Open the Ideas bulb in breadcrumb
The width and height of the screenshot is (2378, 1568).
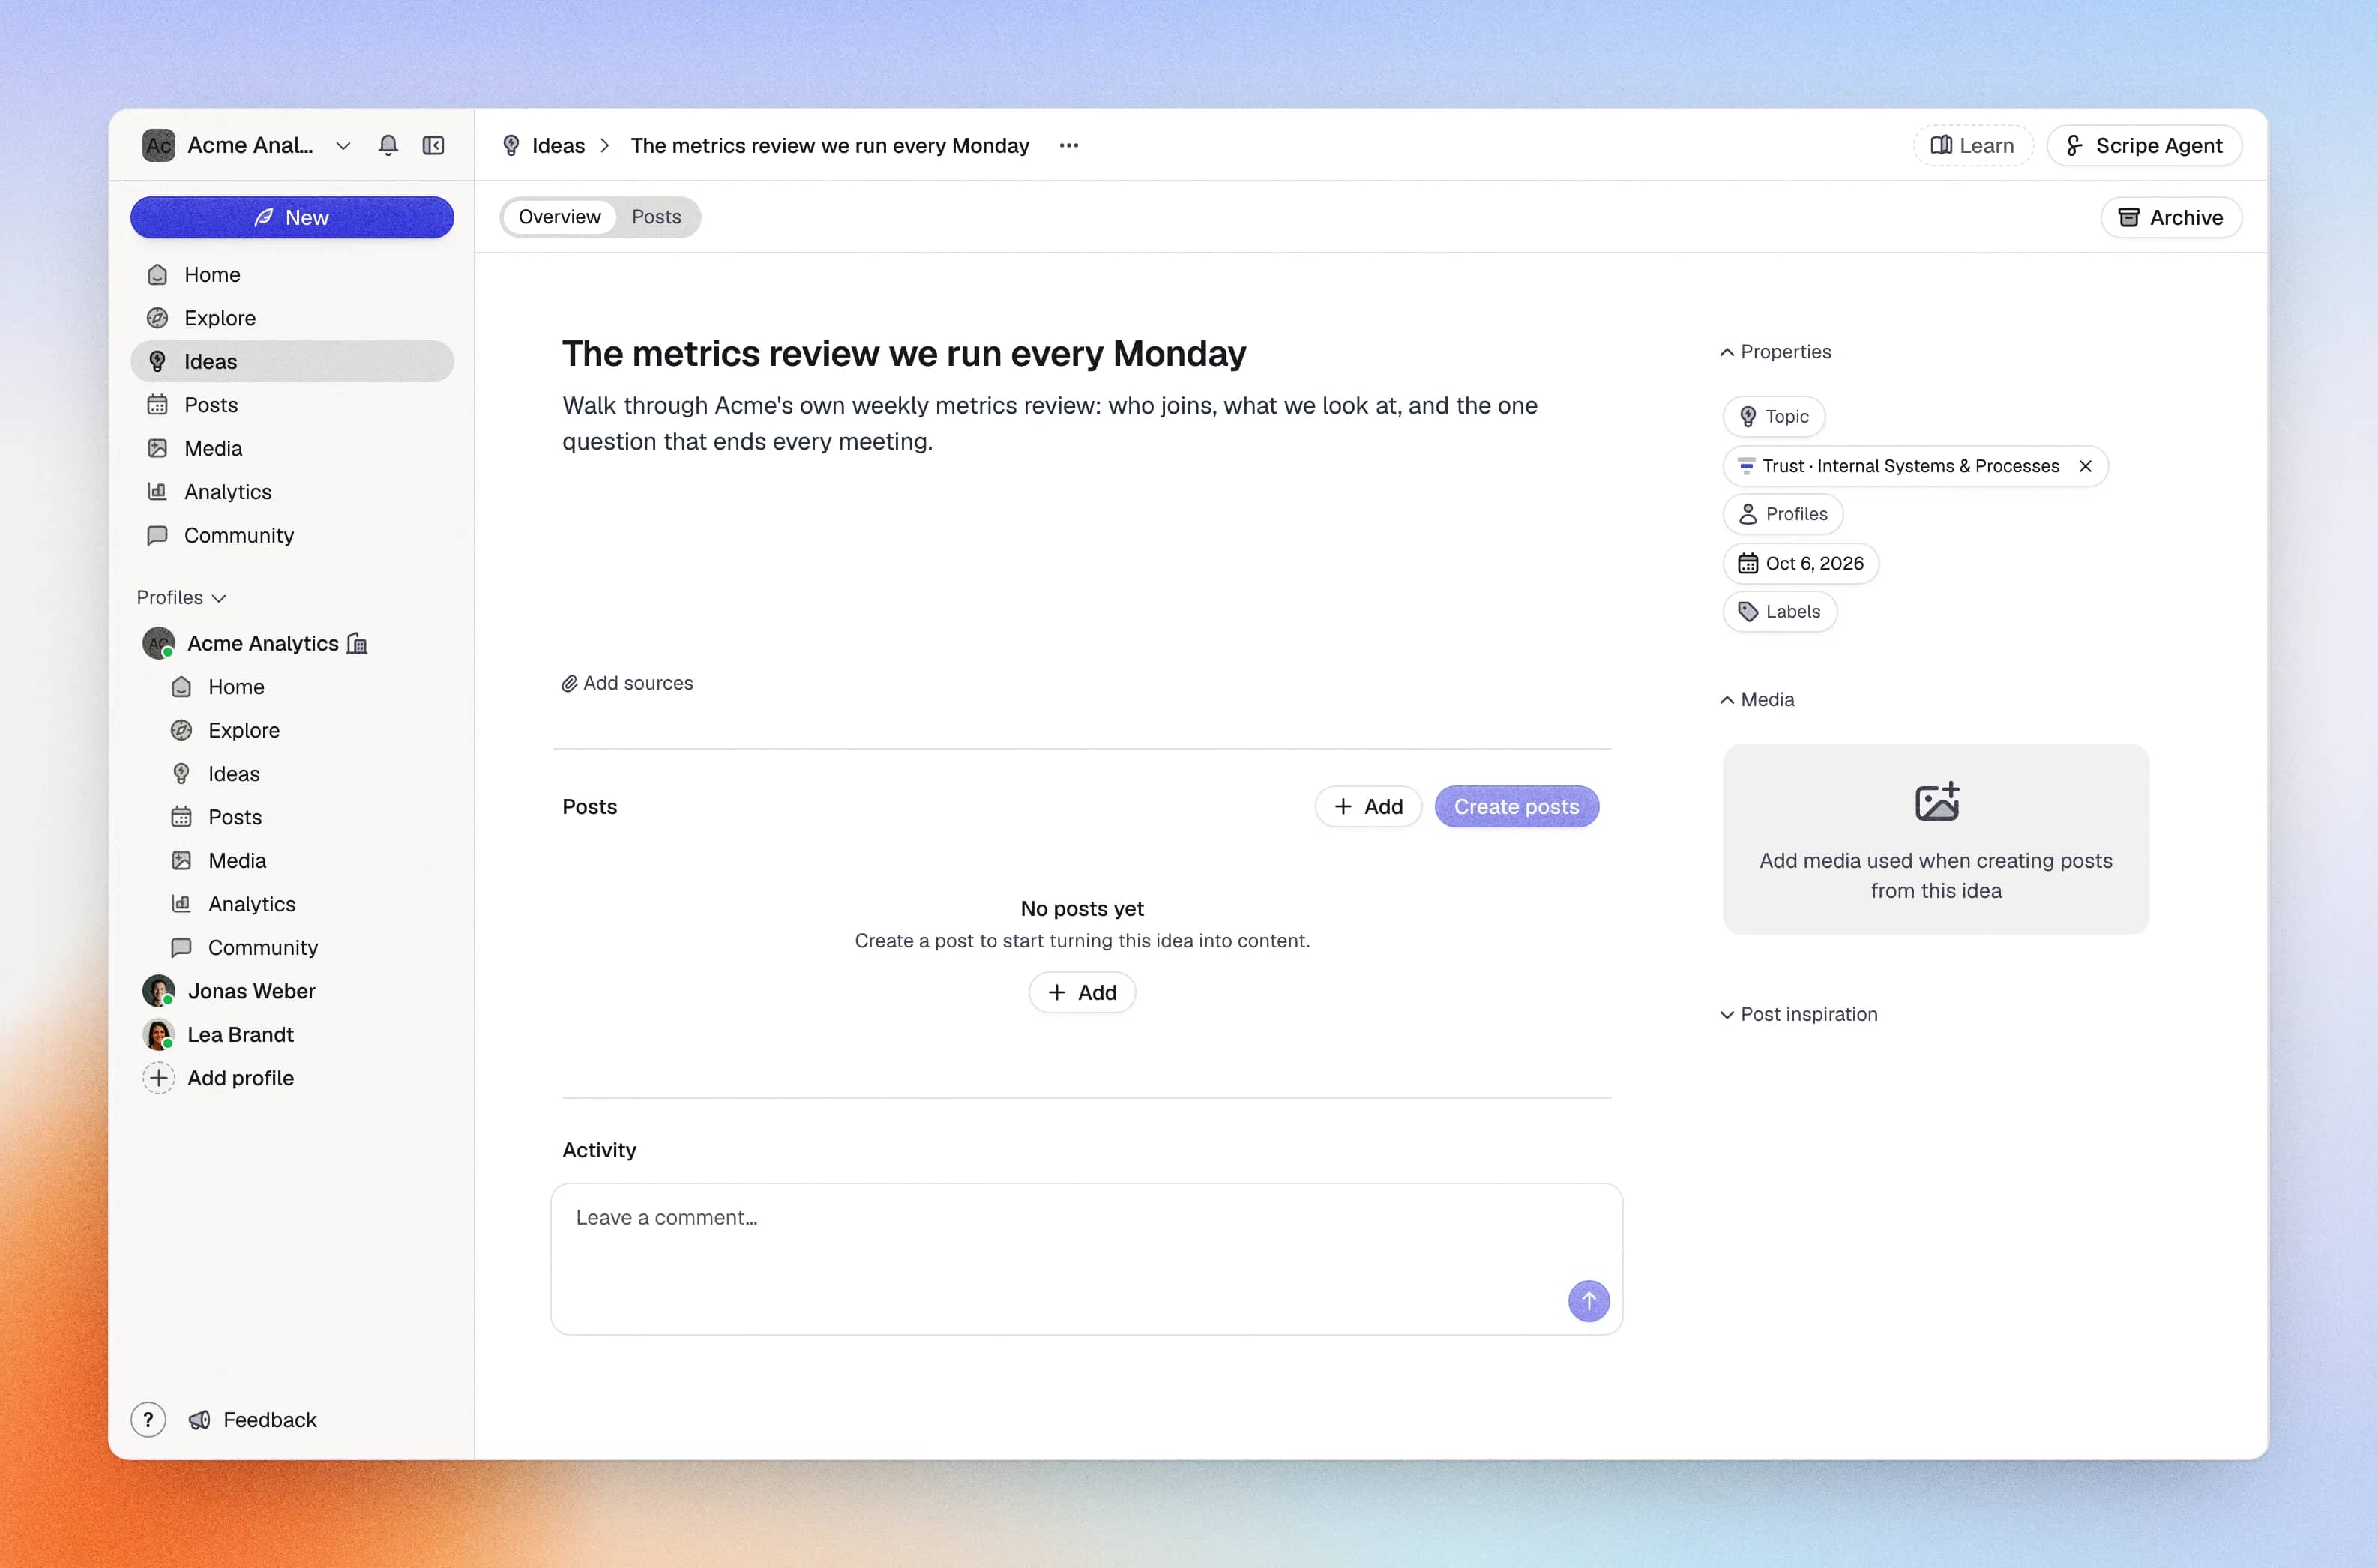point(511,146)
